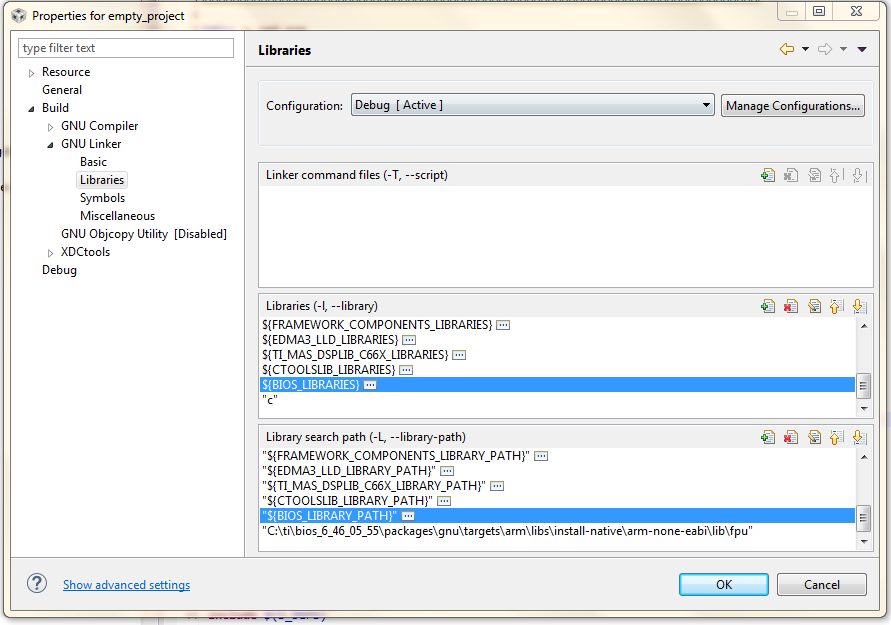Collapse the Build tree node
This screenshot has width=891, height=625.
pos(31,109)
